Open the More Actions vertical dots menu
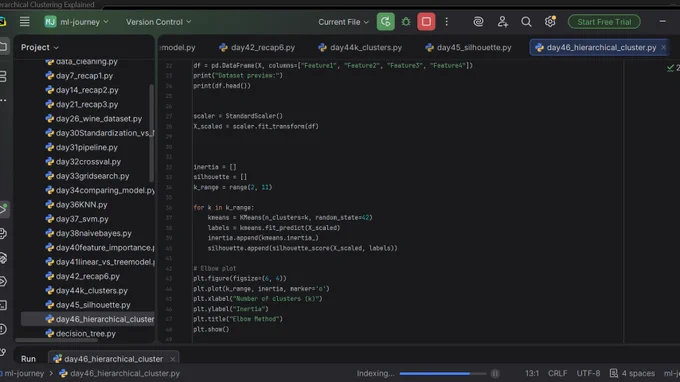 [x=447, y=22]
